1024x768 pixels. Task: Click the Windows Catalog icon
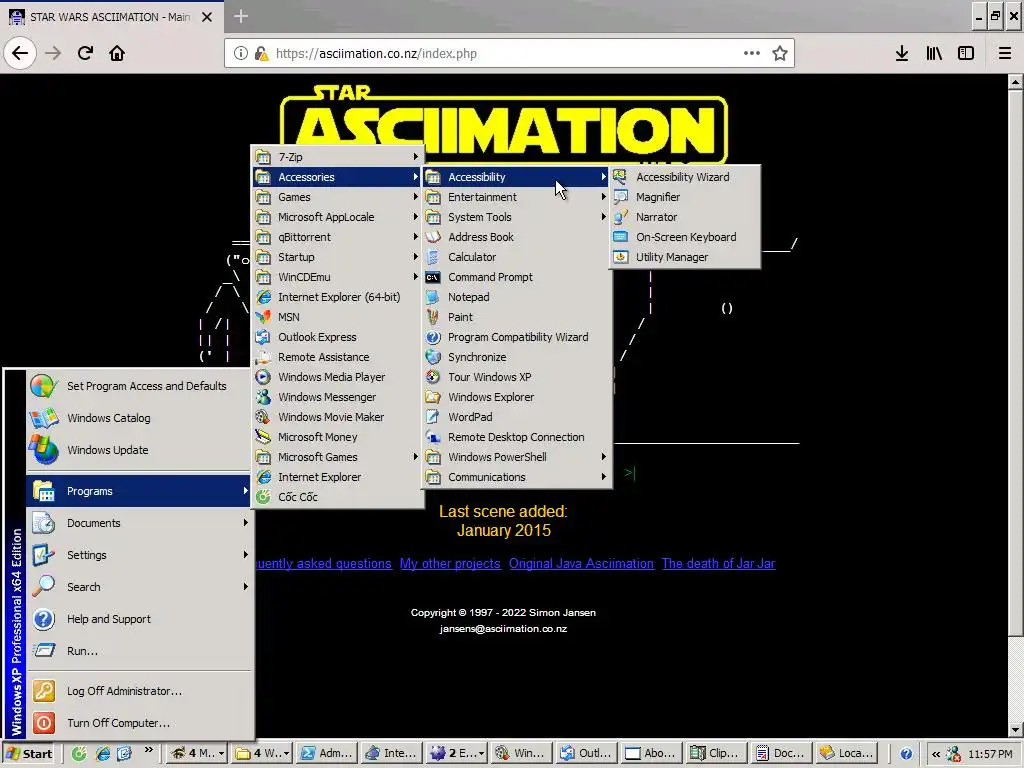(x=44, y=418)
